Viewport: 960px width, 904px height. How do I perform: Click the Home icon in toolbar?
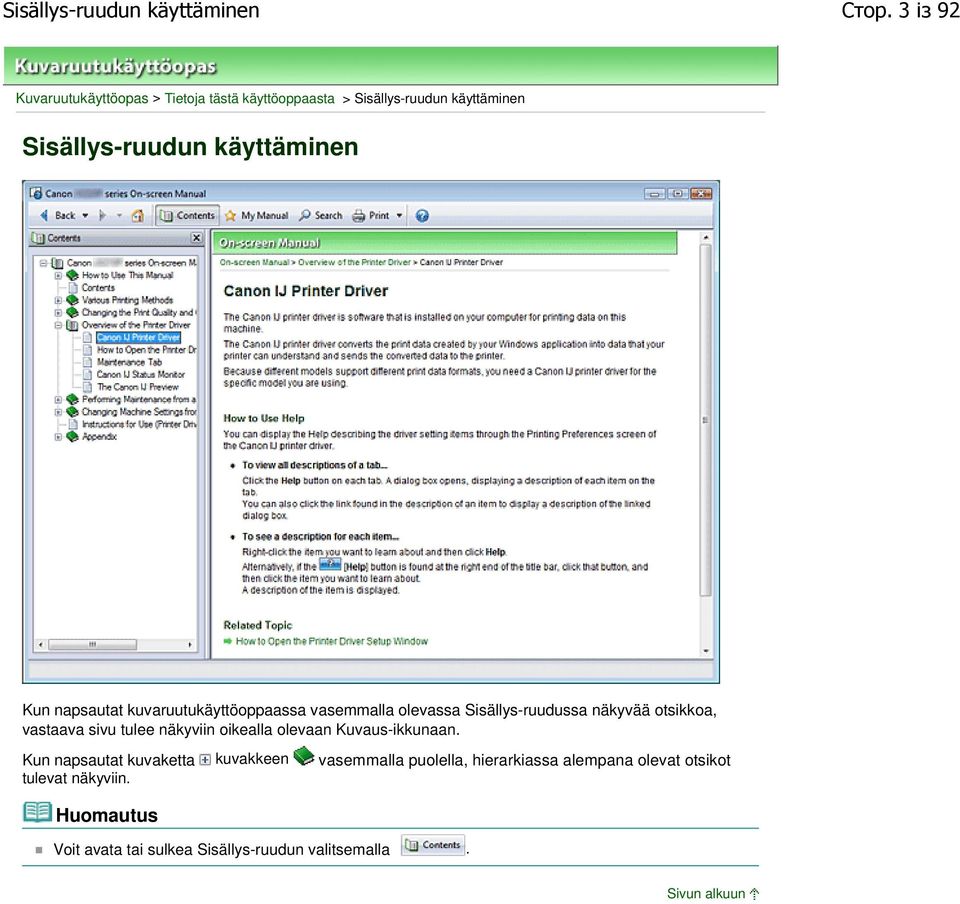(138, 215)
